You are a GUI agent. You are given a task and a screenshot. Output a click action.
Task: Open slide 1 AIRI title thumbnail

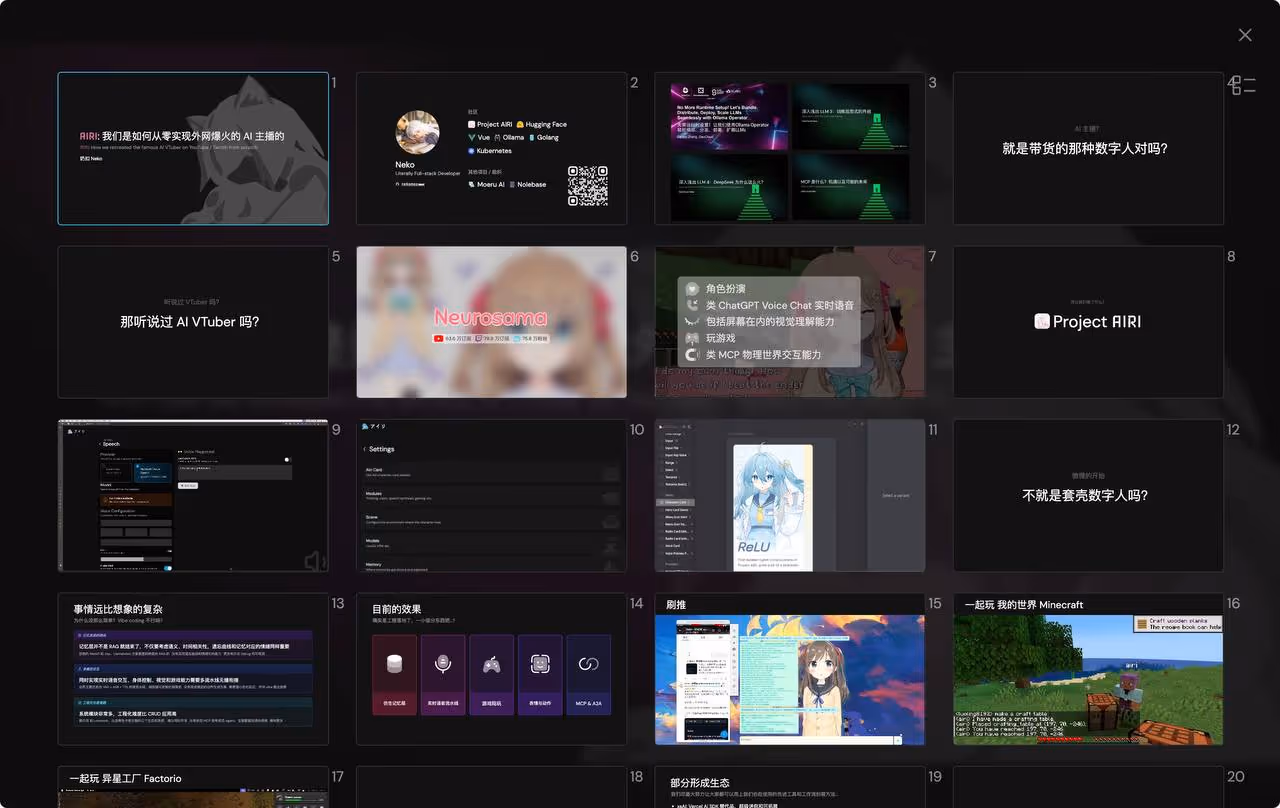point(193,148)
